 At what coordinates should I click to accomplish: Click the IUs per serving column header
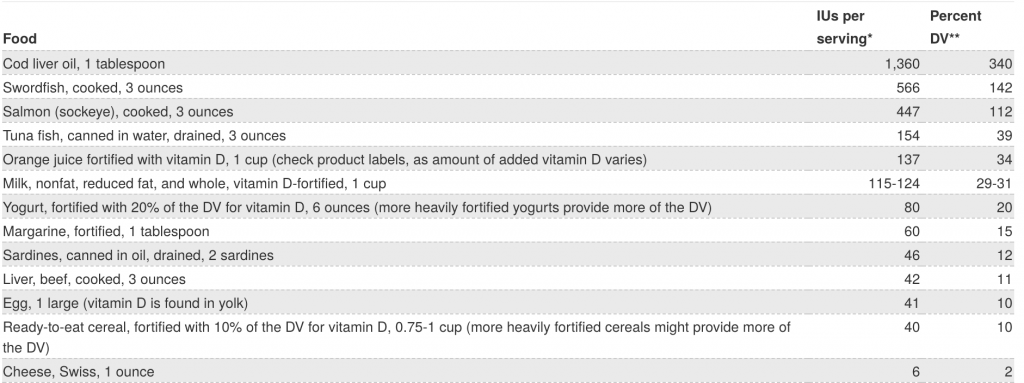844,27
